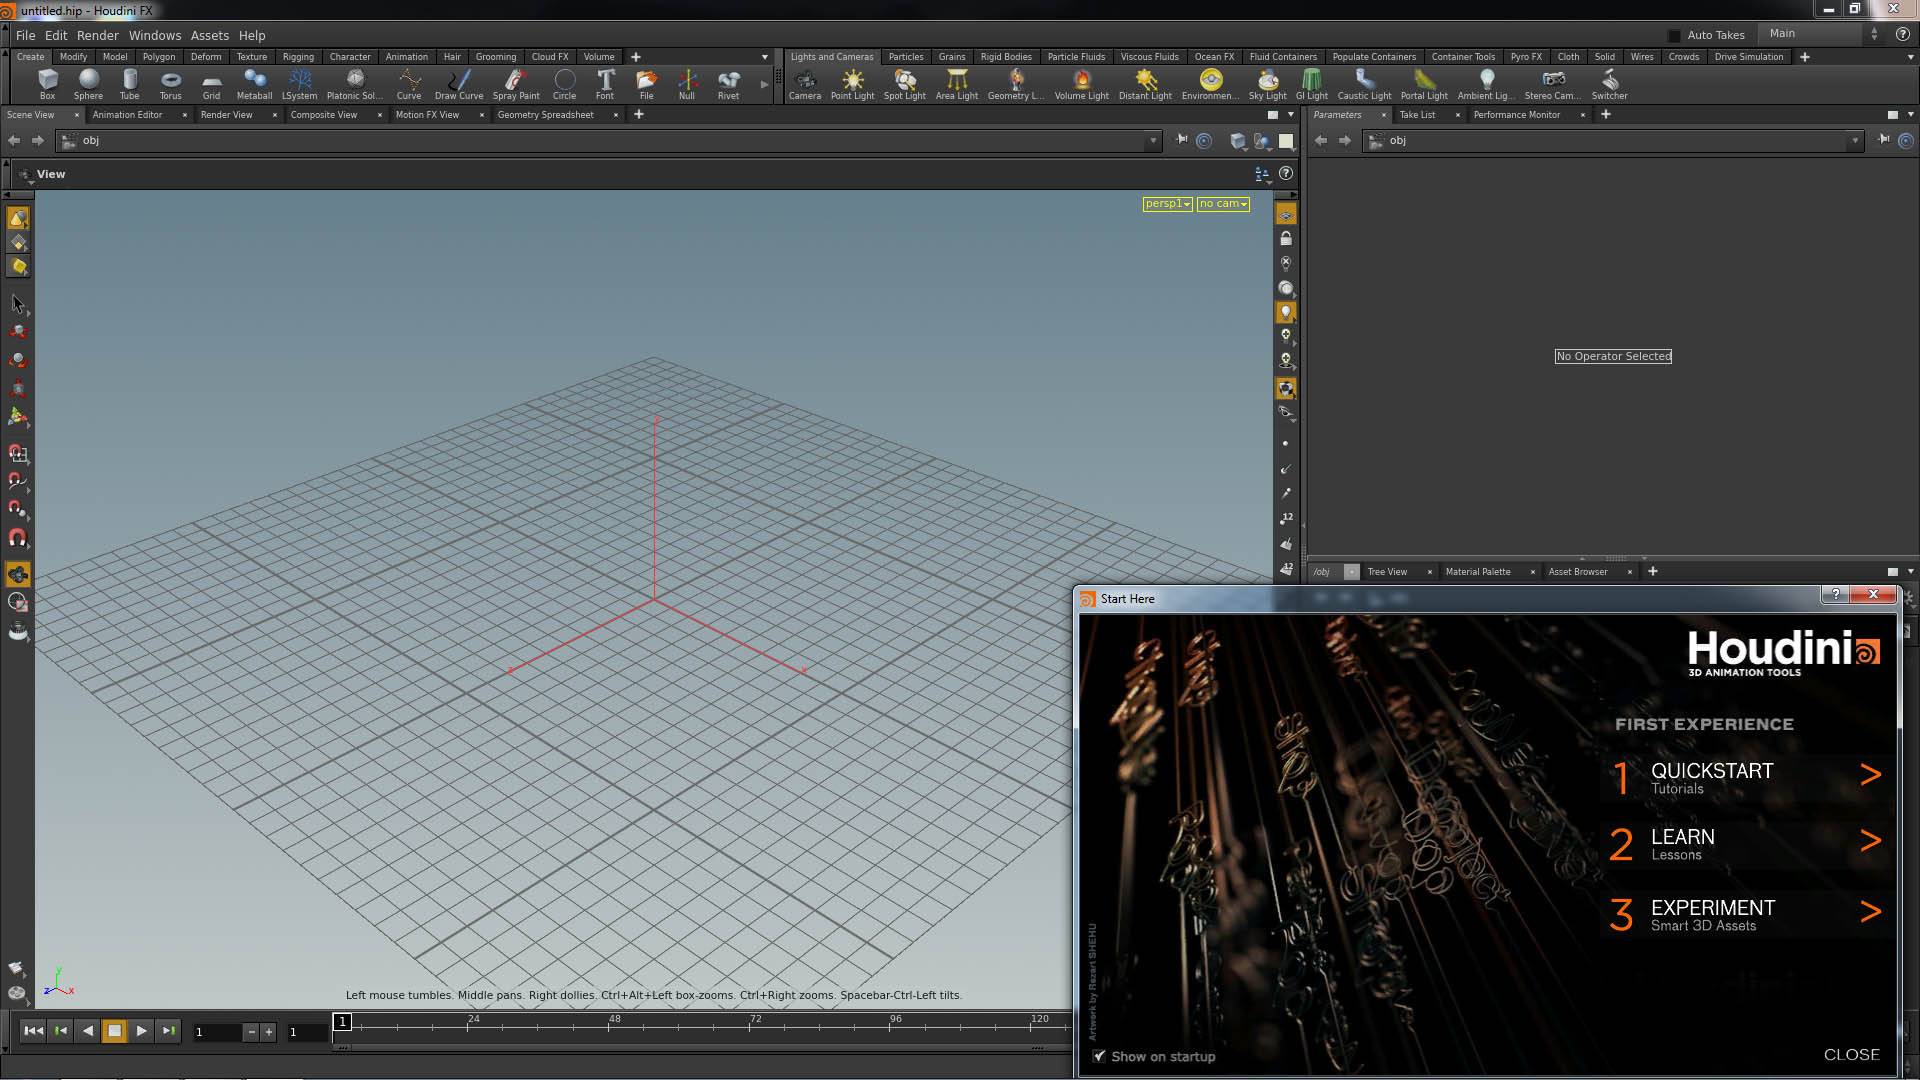Switch to the Material Palette tab
Viewport: 1920px width, 1080px height.
(x=1478, y=572)
